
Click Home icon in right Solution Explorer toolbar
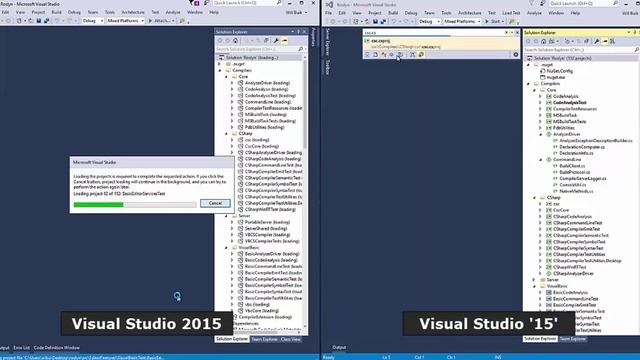pyautogui.click(x=543, y=41)
